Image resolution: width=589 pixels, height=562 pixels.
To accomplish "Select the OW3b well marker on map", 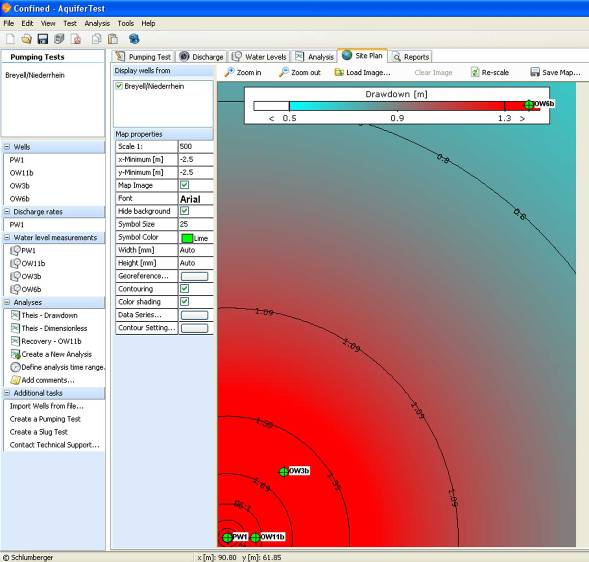I will [x=284, y=471].
